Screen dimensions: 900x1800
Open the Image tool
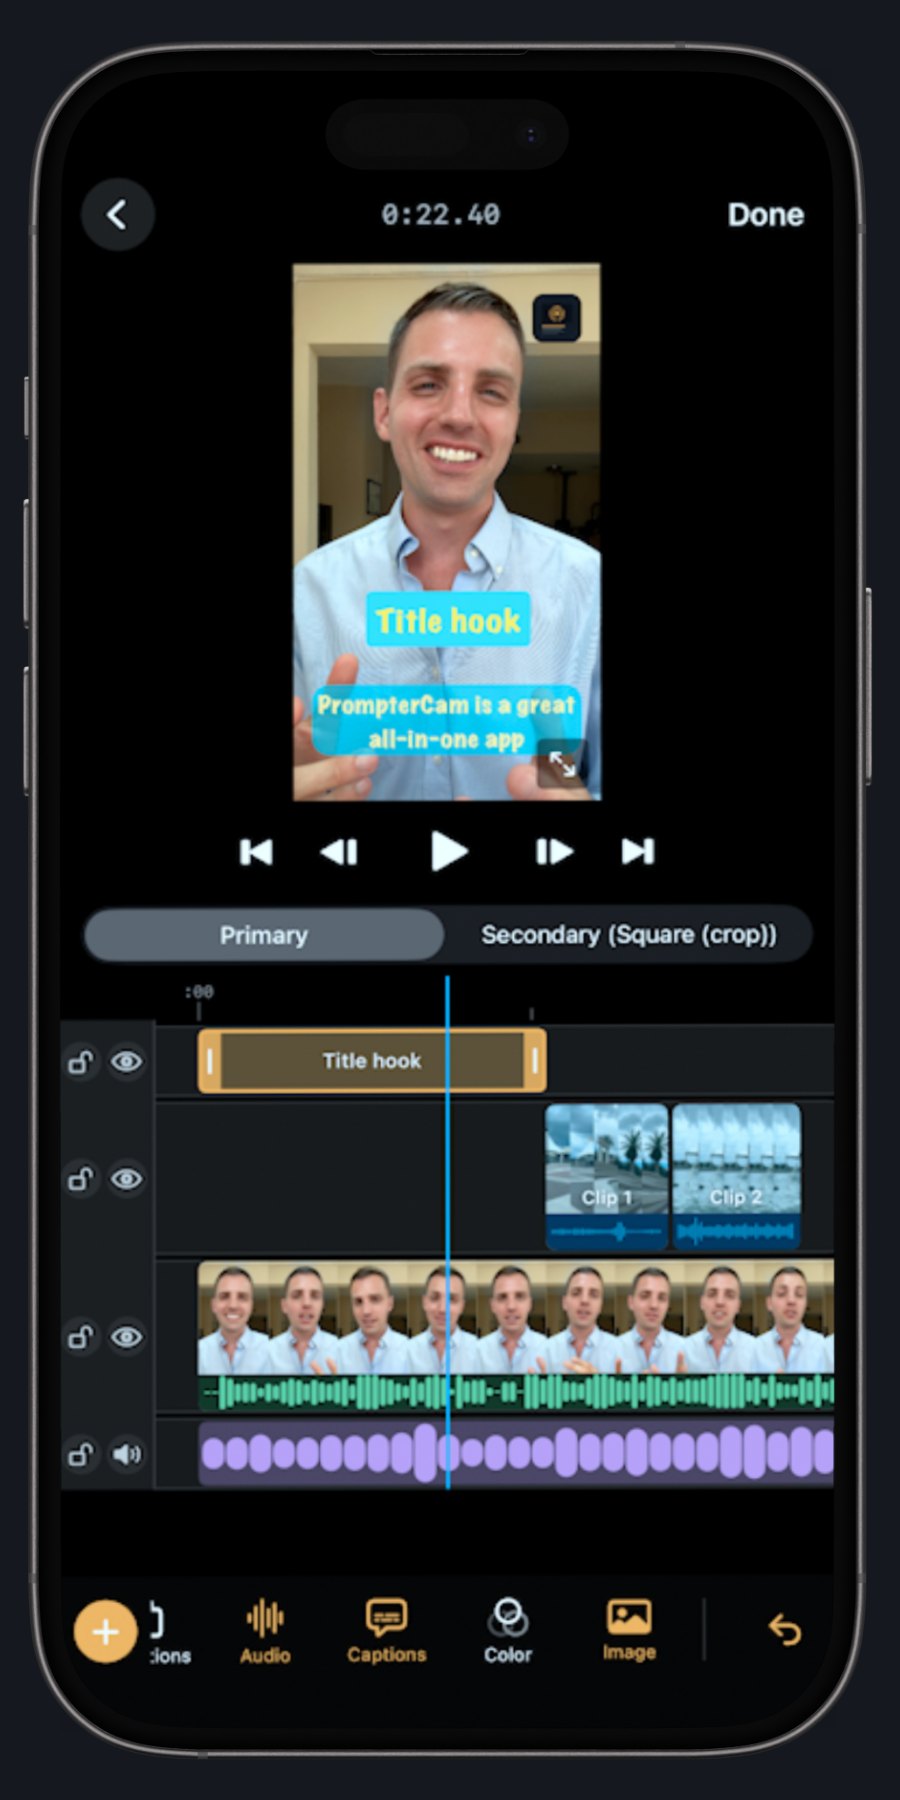pyautogui.click(x=629, y=1630)
